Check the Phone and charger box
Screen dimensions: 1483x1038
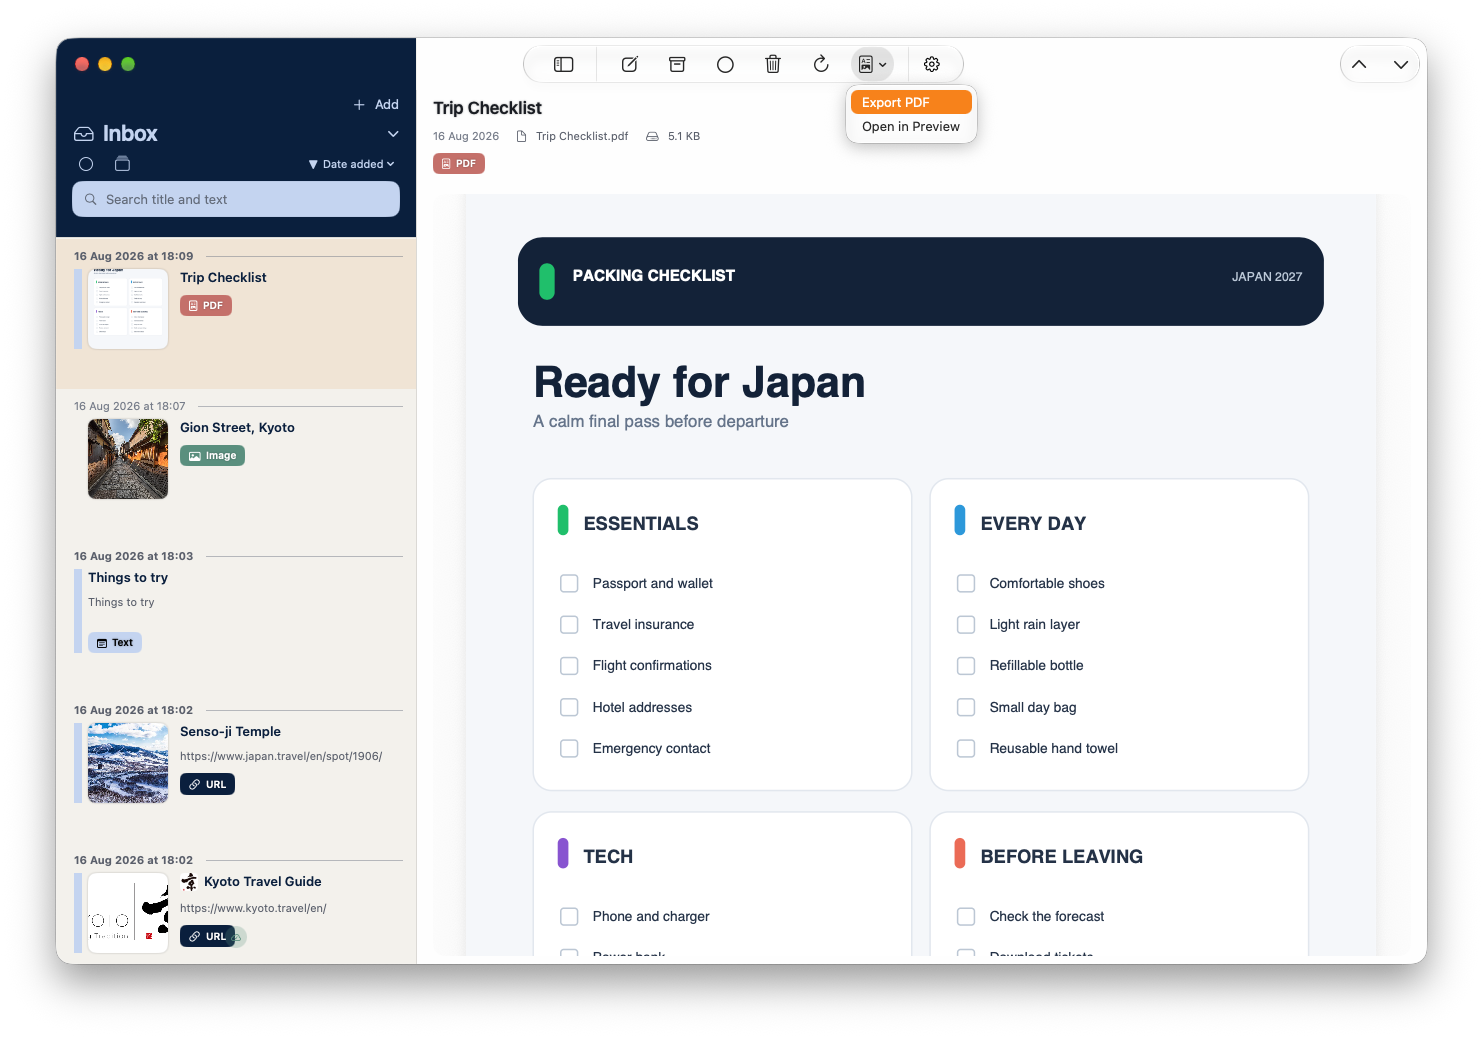click(x=569, y=916)
